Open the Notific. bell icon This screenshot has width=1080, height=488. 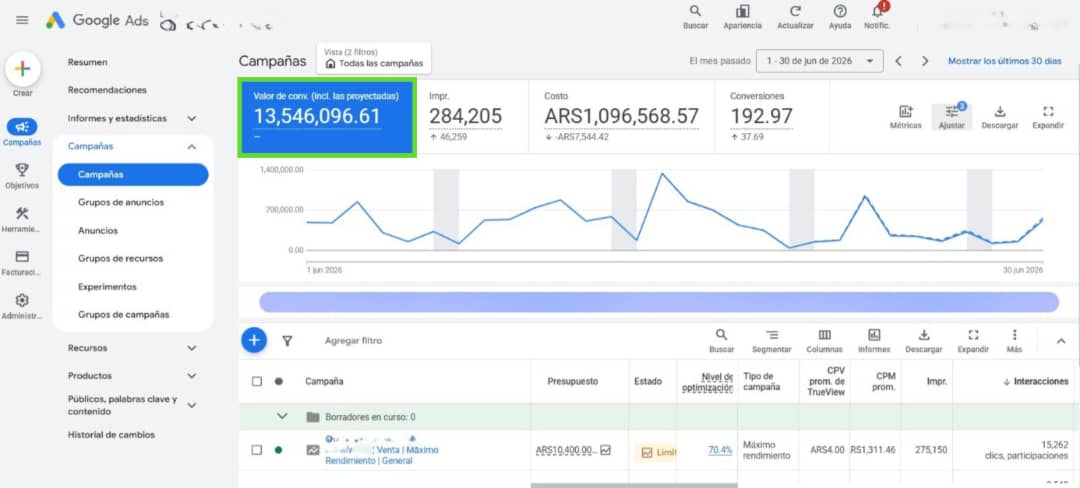[x=878, y=11]
